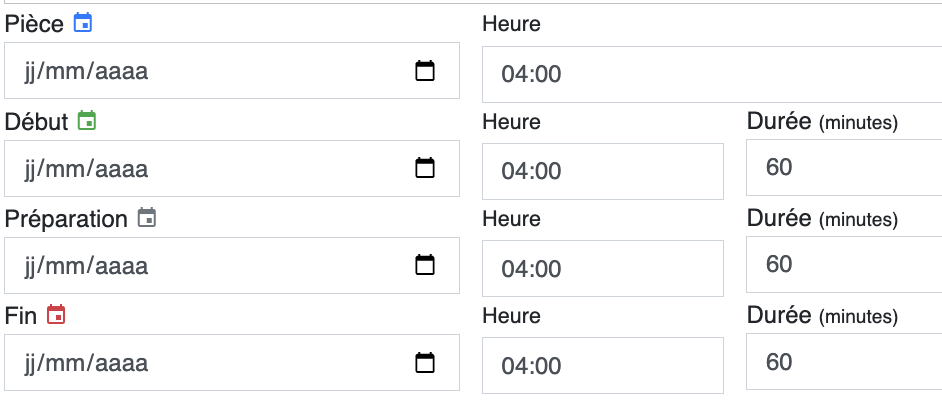Open the date picker in the Fin field
This screenshot has height=400, width=942.
425,363
